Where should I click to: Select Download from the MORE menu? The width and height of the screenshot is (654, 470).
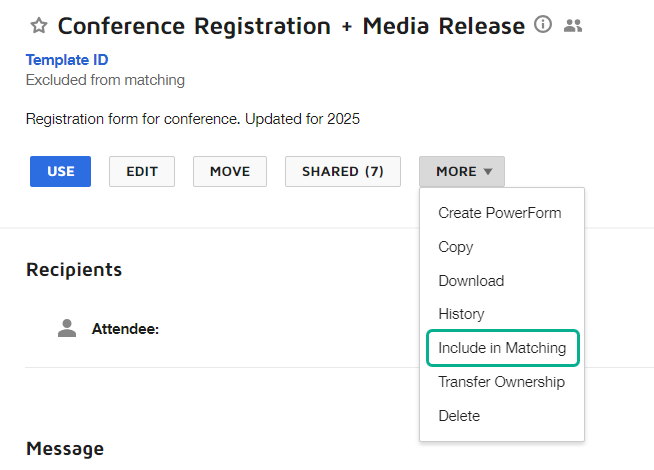point(471,281)
